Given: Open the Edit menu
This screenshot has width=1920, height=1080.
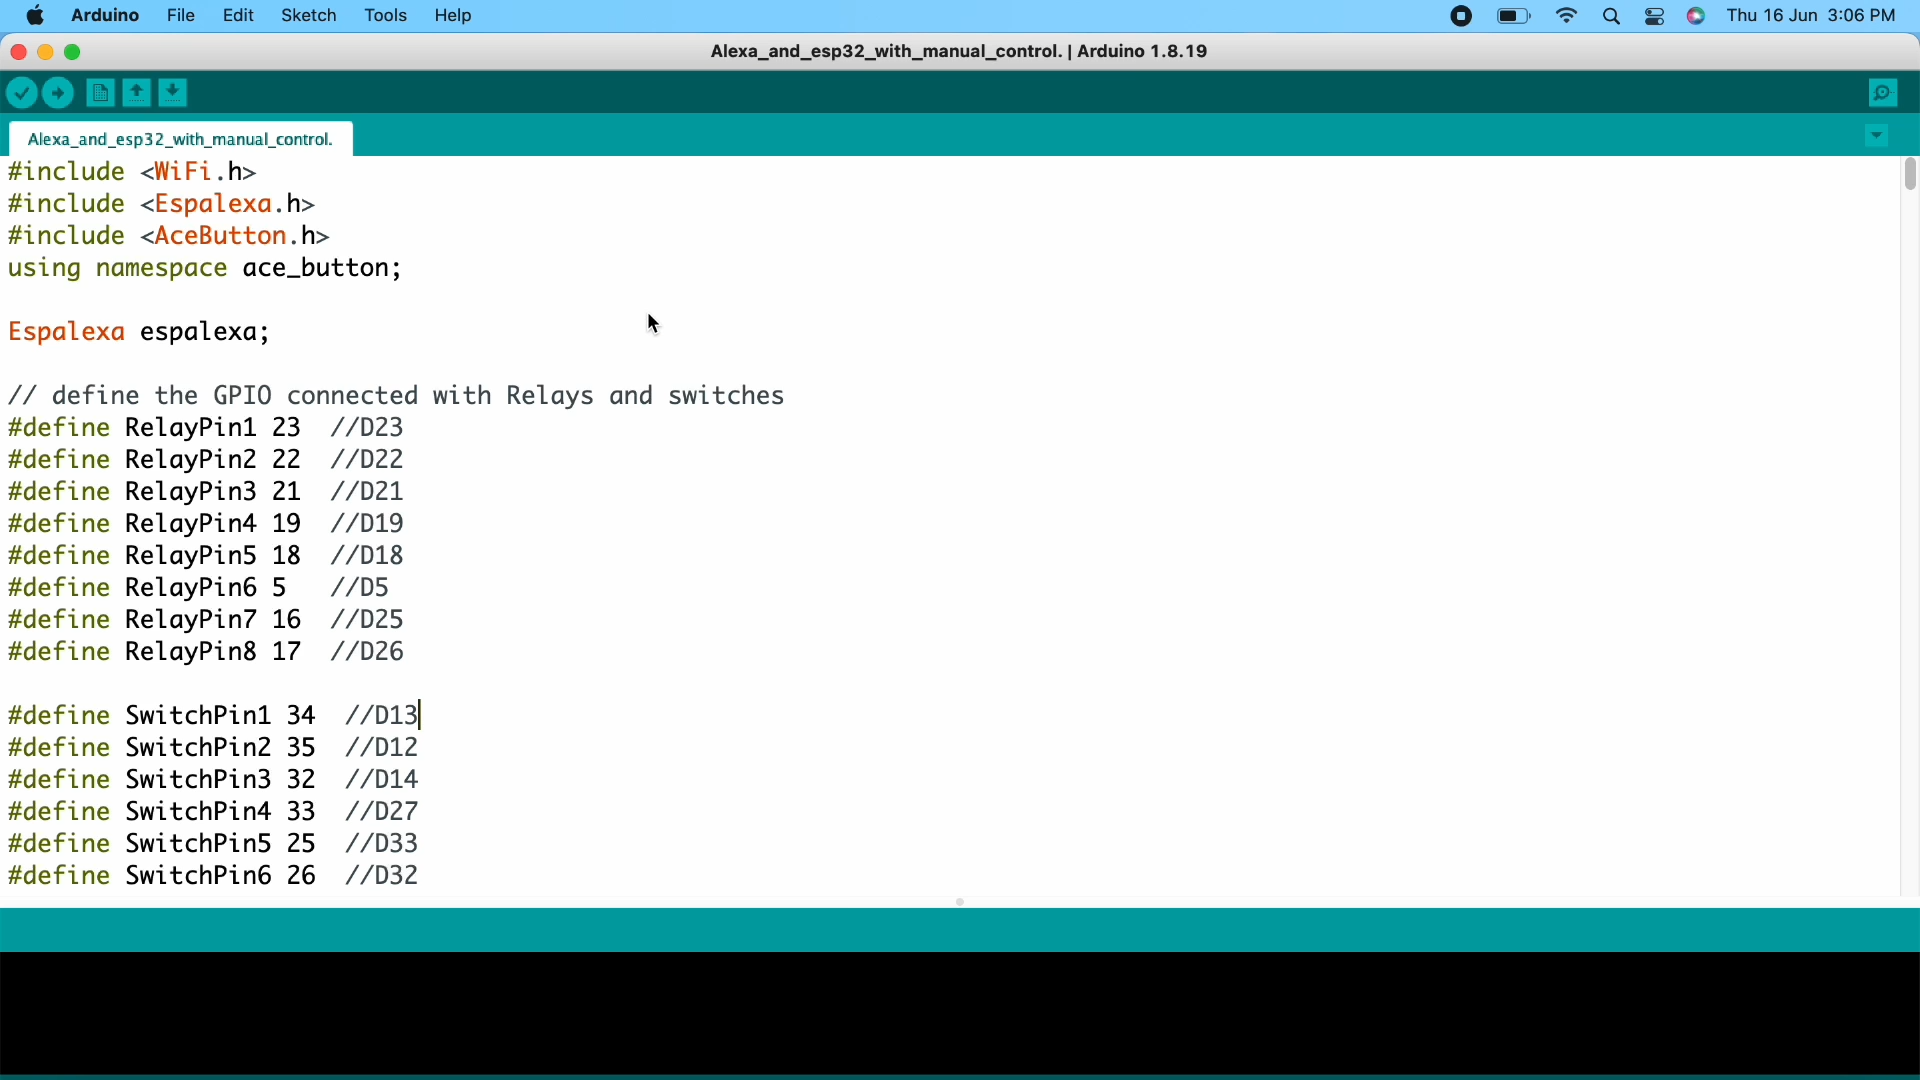Looking at the screenshot, I should 239,16.
